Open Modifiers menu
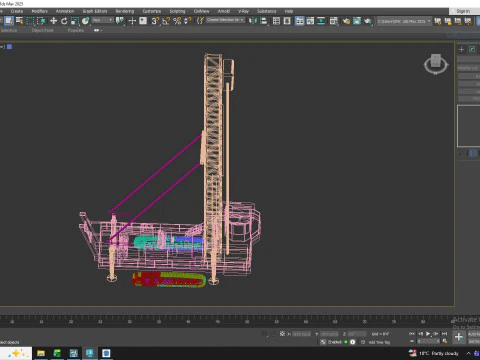Screen dimensions: 480x360 [39, 11]
